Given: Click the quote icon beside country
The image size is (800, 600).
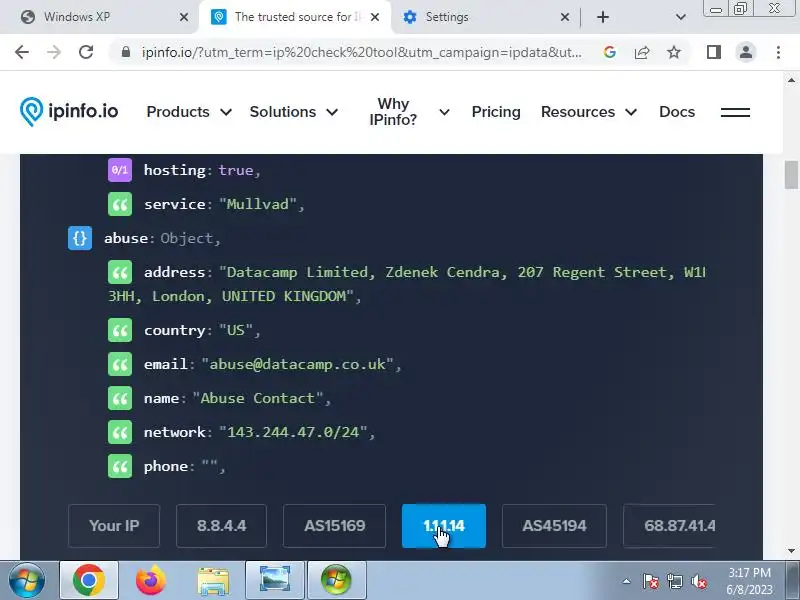Looking at the screenshot, I should pos(120,330).
